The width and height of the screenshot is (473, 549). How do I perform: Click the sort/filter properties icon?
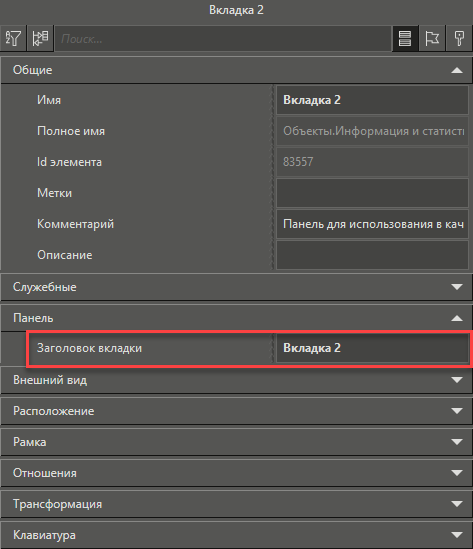tap(13, 38)
